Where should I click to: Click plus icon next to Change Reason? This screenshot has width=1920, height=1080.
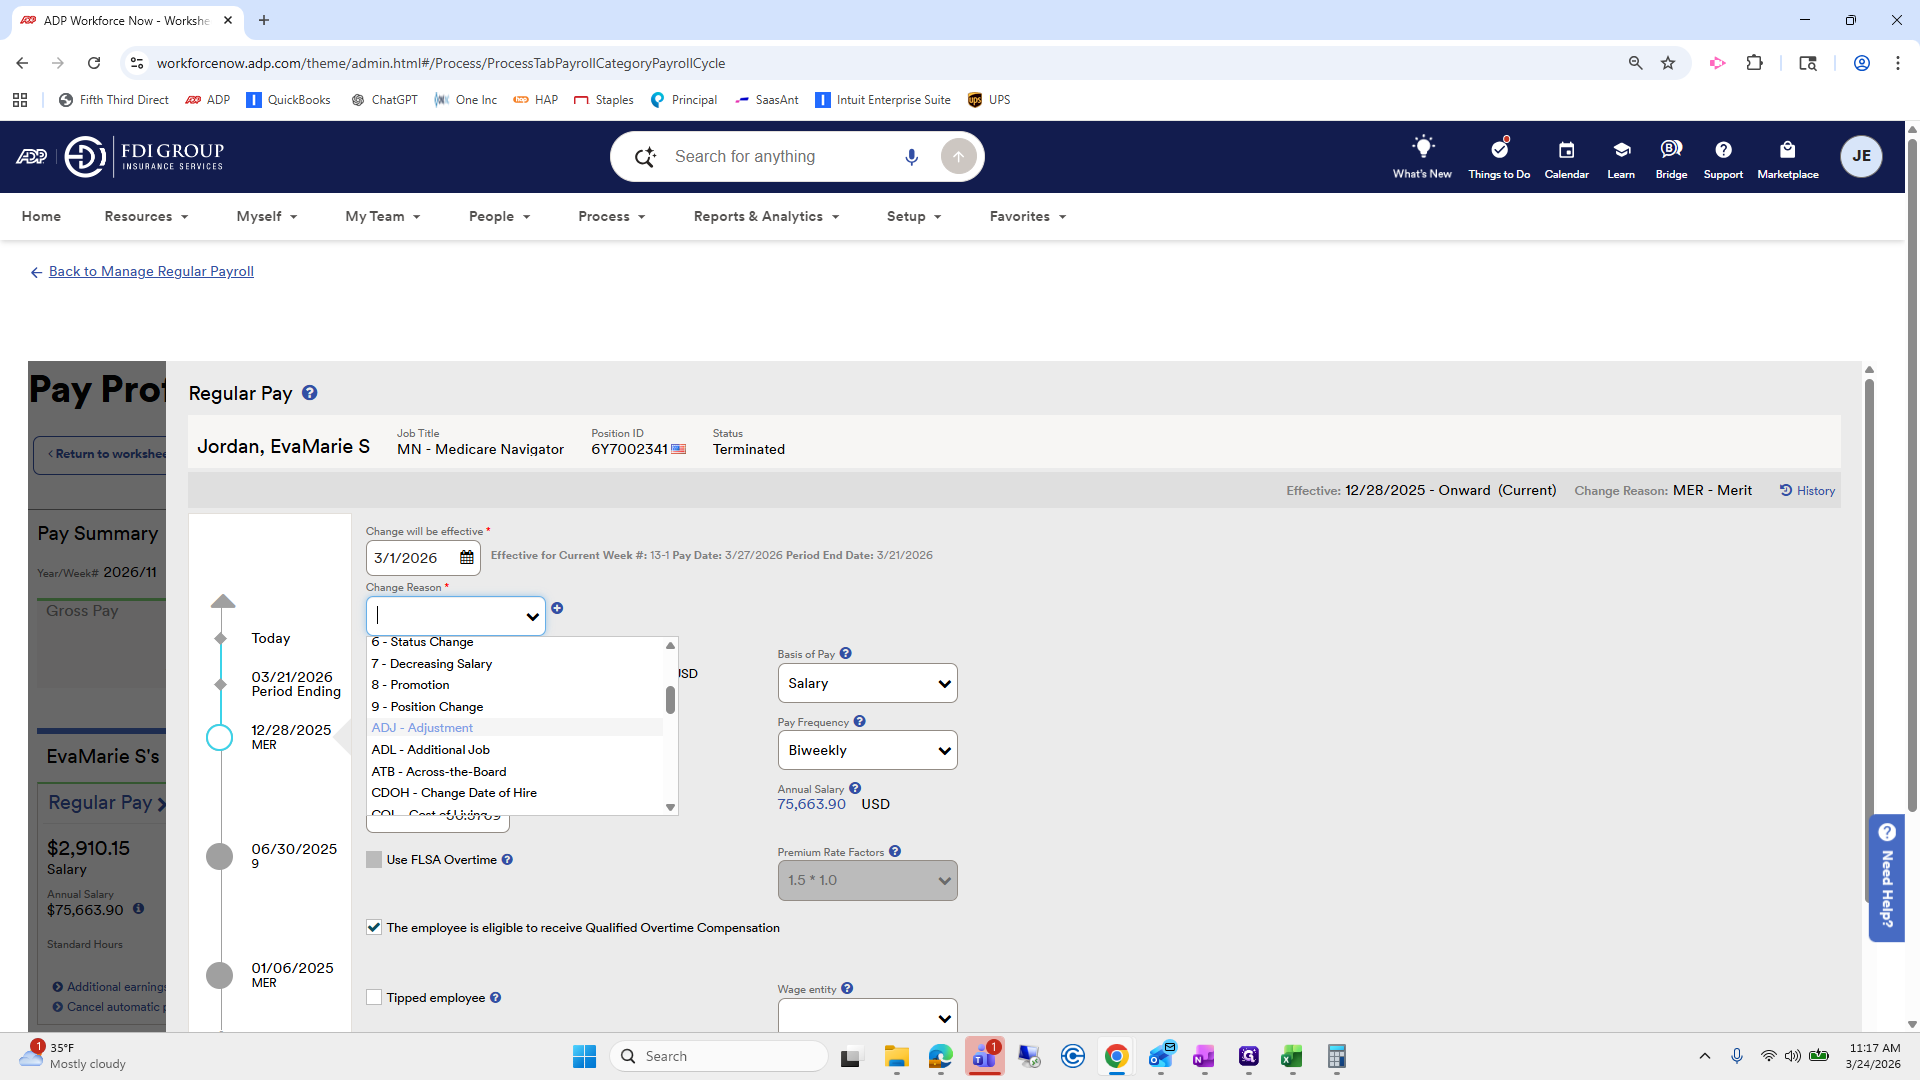pyautogui.click(x=557, y=608)
